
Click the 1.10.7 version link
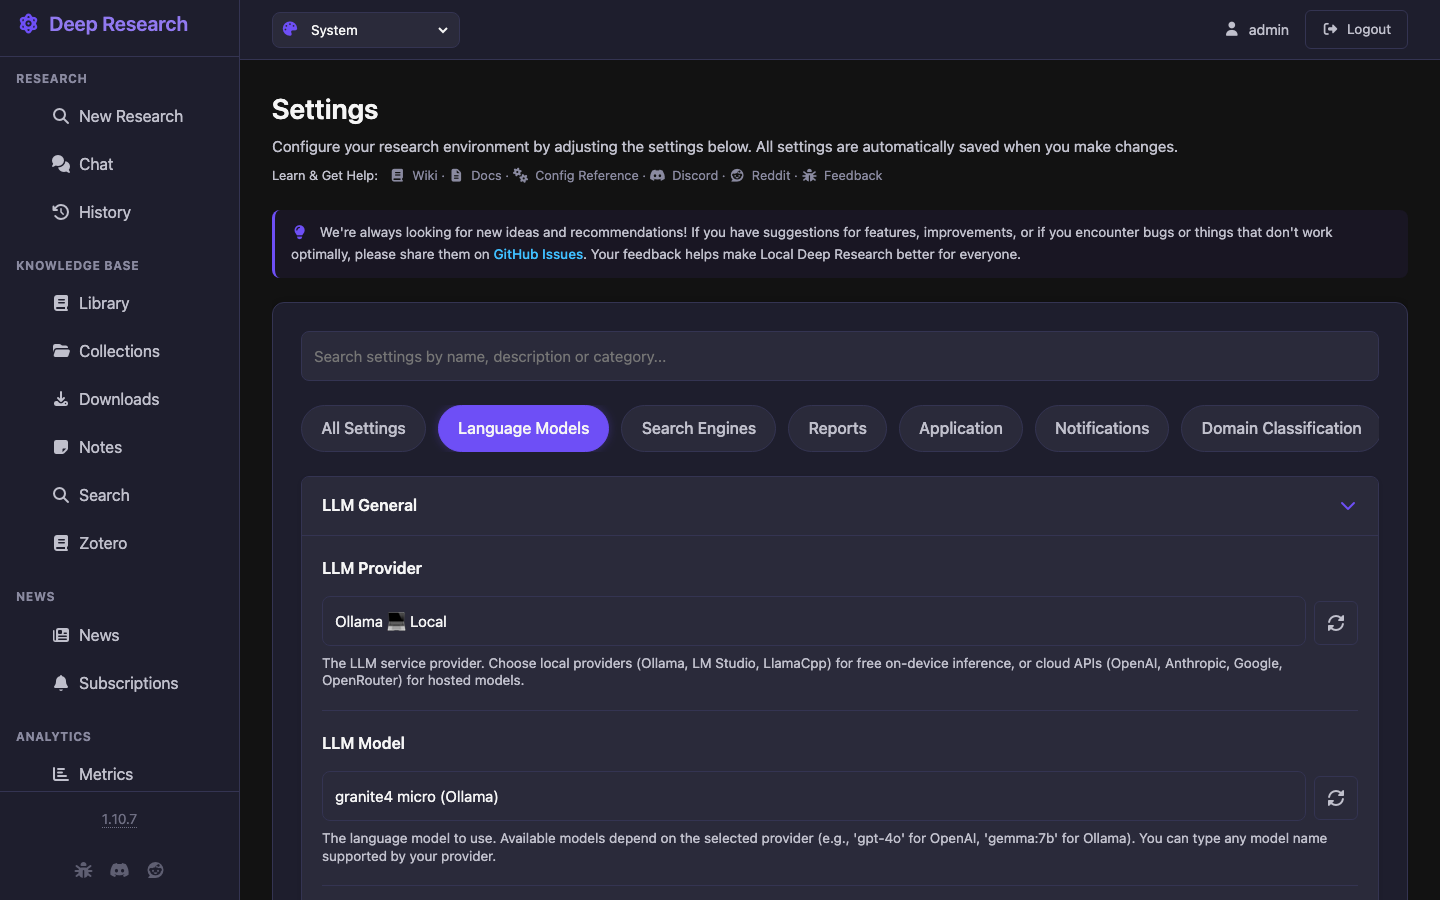(119, 819)
